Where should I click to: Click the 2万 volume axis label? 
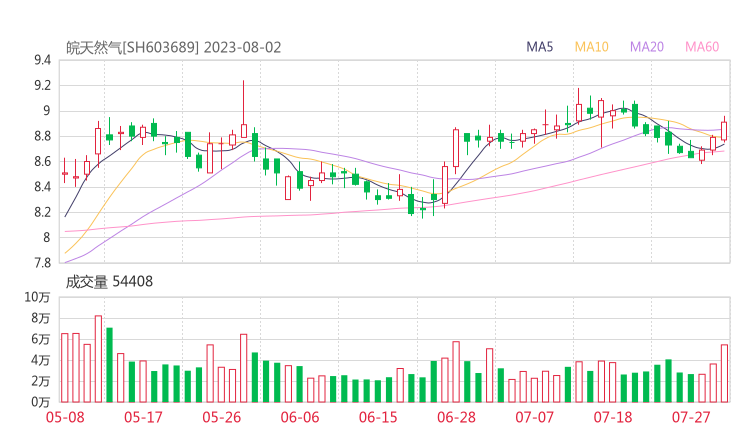click(41, 381)
